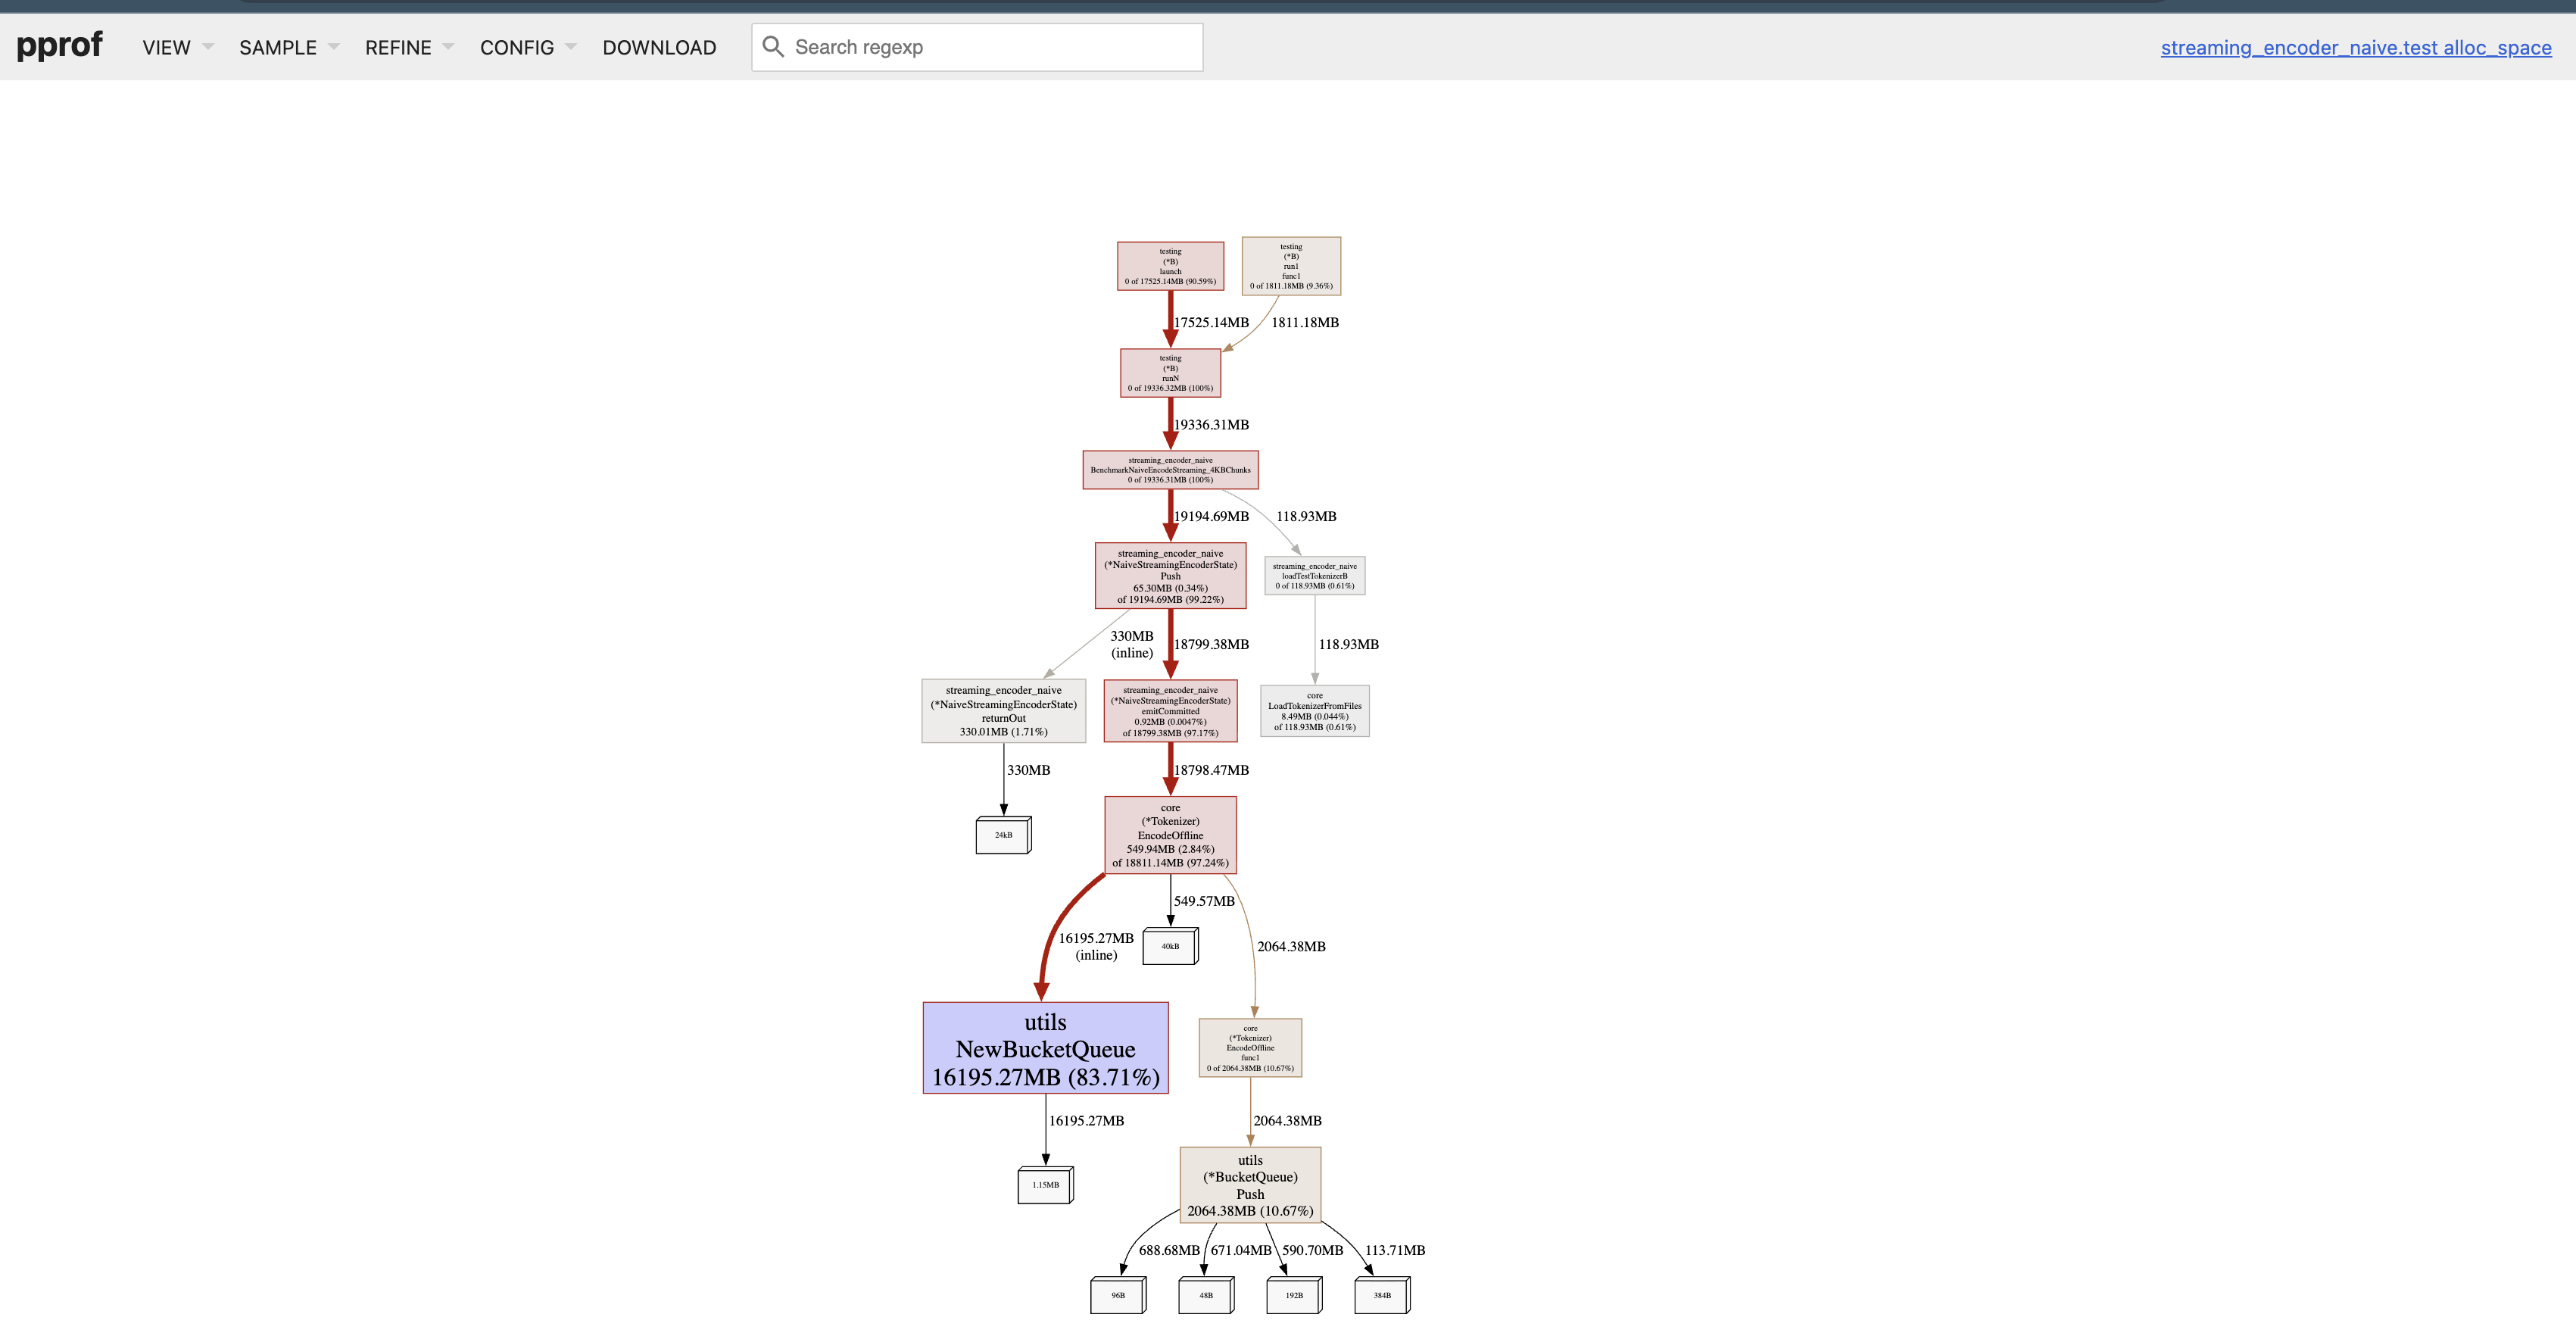Viewport: 2576px width, 1333px height.
Task: Select the BenchmarkNaiveEncodeStreaming_4KBChunks node
Action: pyautogui.click(x=1171, y=469)
